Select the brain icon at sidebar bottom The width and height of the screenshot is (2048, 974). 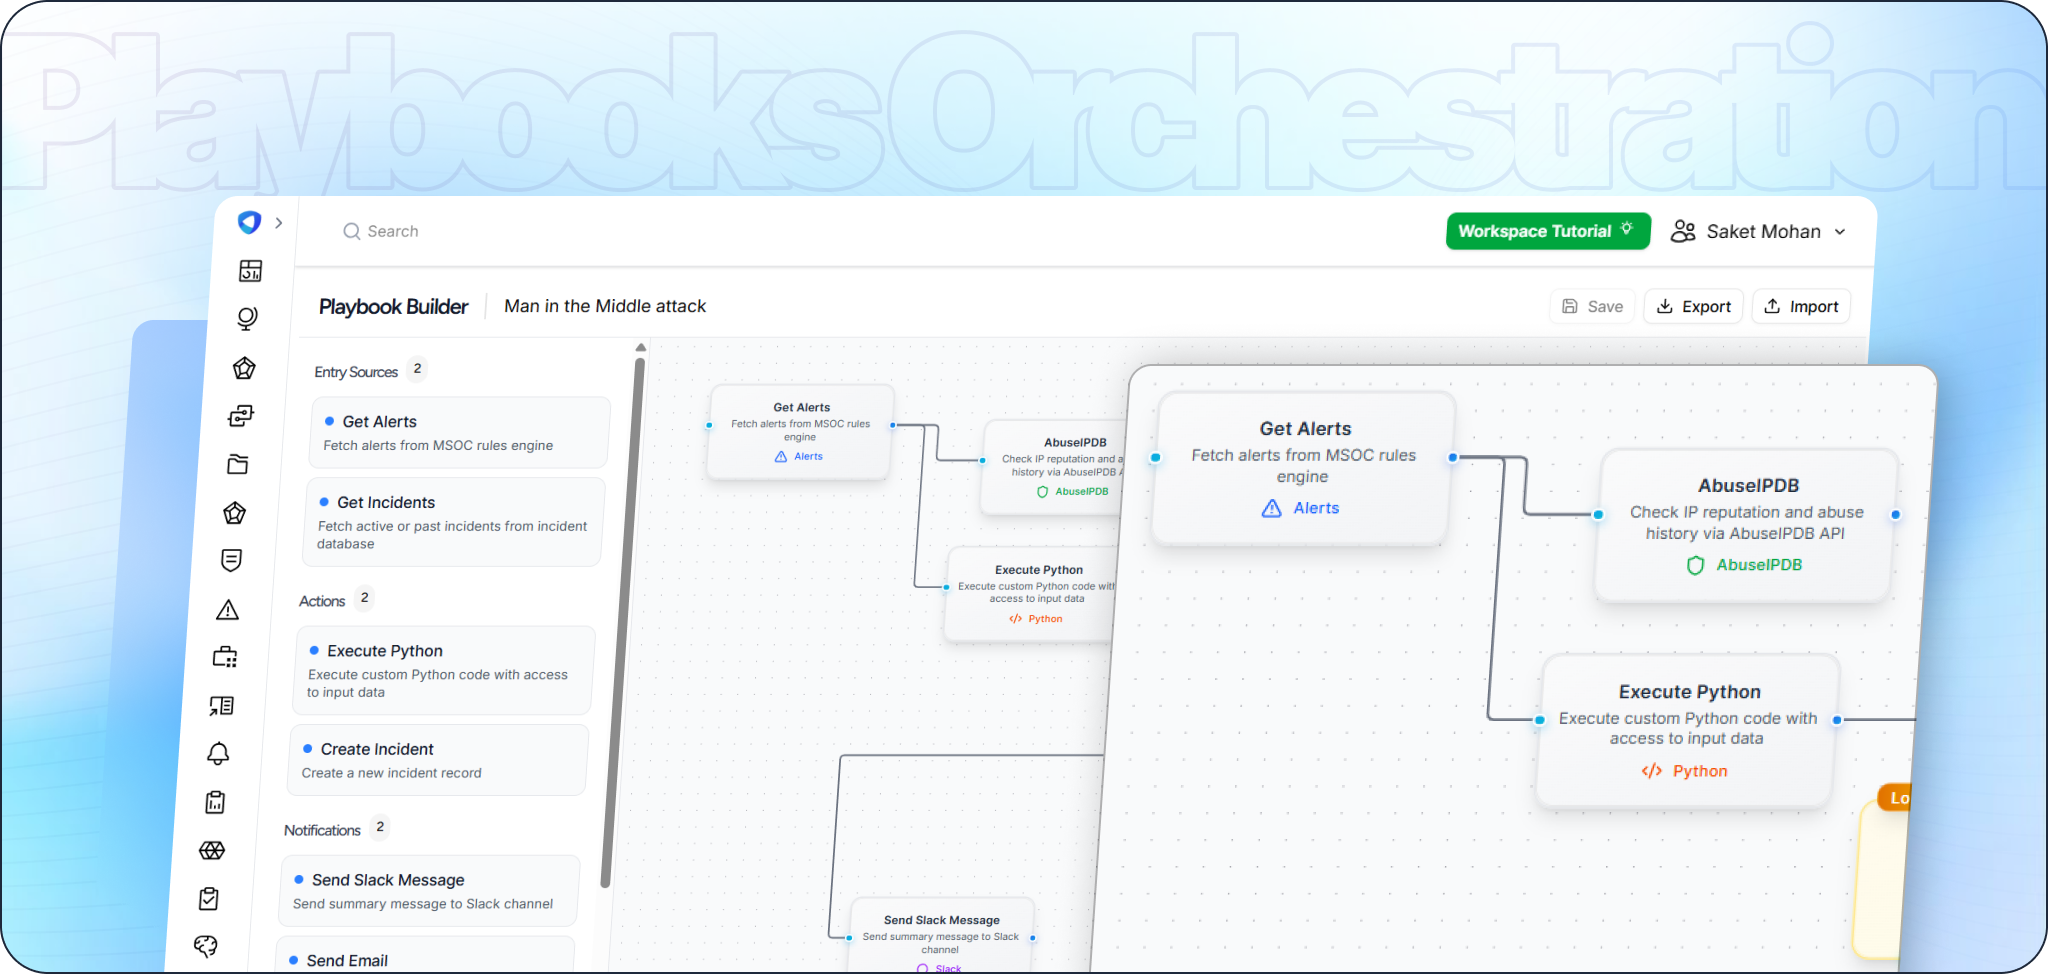(x=207, y=946)
